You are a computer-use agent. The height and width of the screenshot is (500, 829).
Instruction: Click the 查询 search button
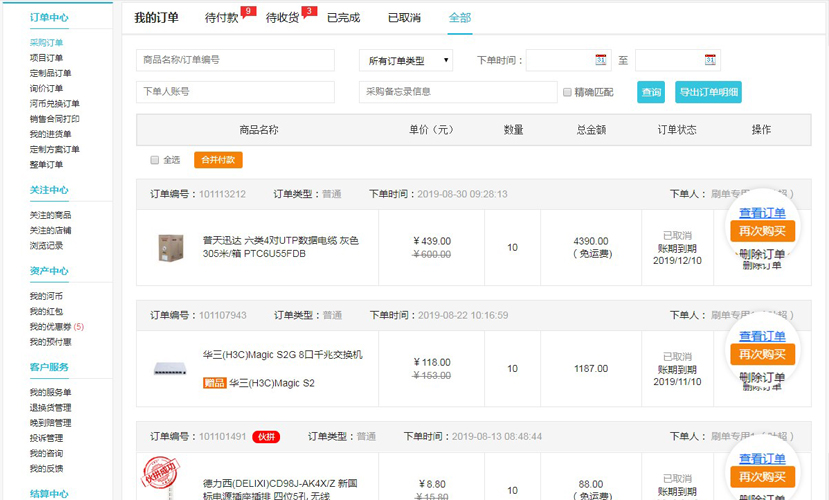coord(651,92)
